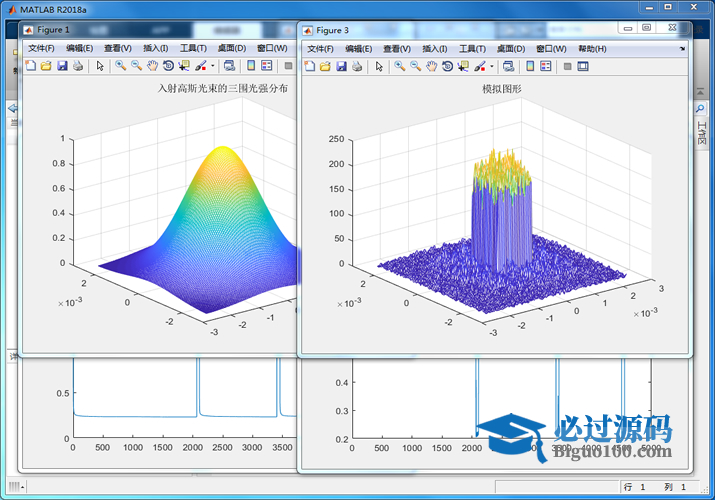Click New Figure icon in Figure 3 toolbar
The height and width of the screenshot is (500, 715).
[310, 66]
